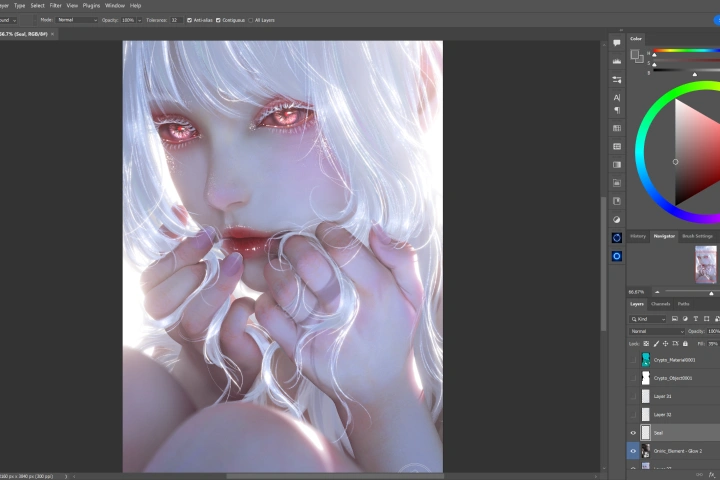Switch to the Paths tab
This screenshot has width=720, height=480.
pyautogui.click(x=683, y=304)
